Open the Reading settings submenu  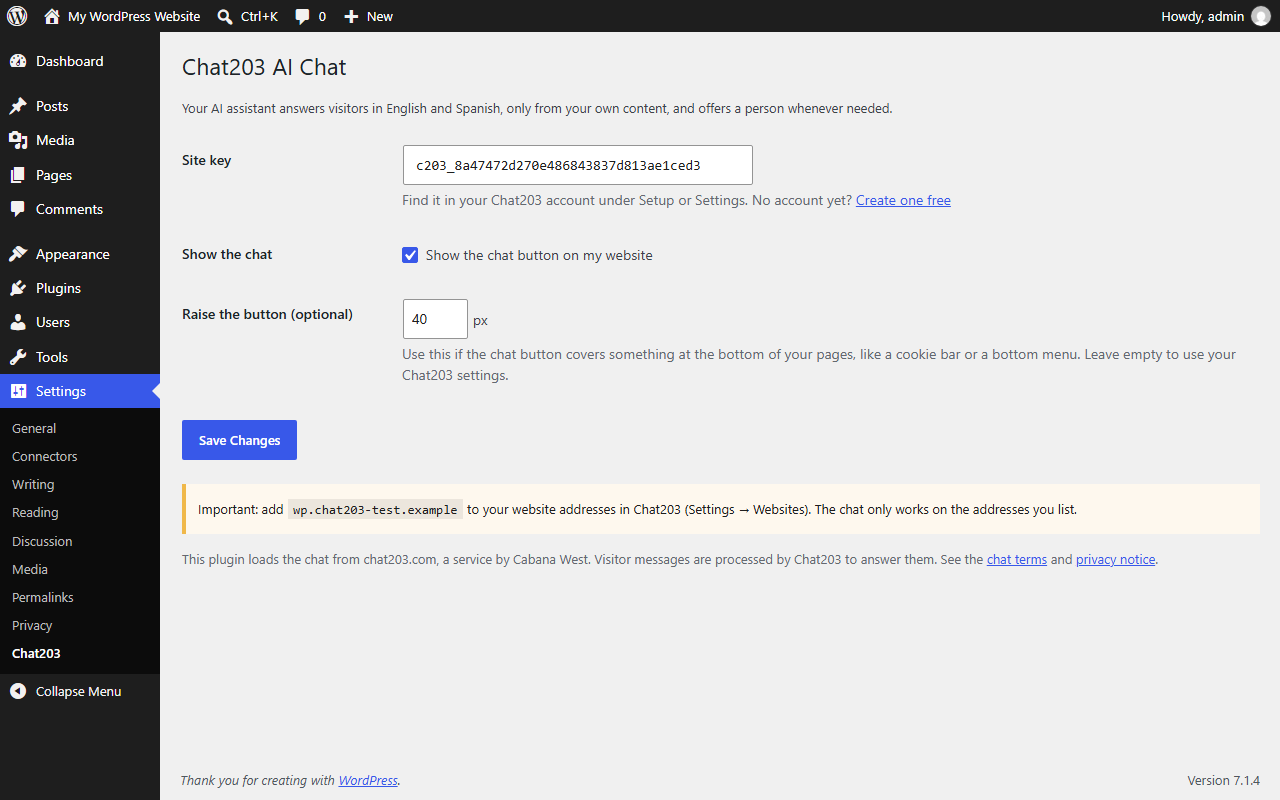35,512
